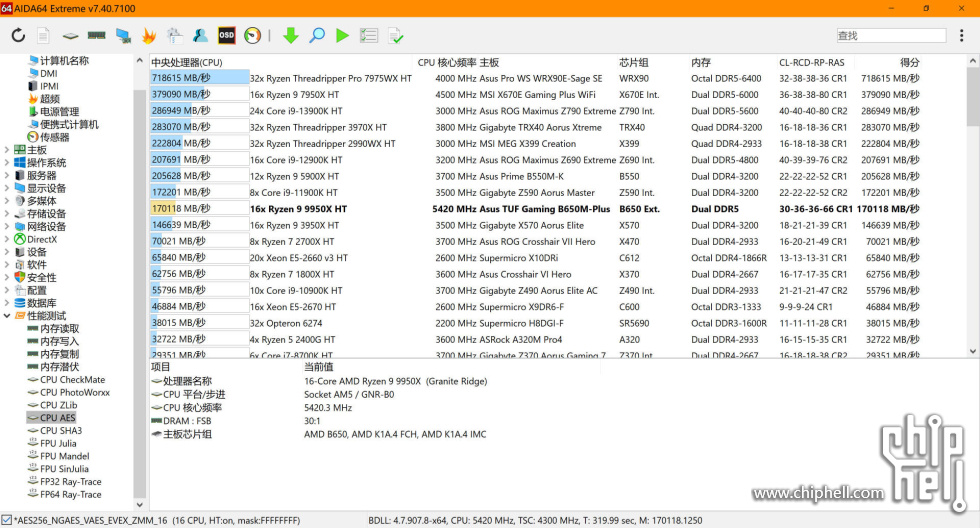Expand the 网络设备 node
The width and height of the screenshot is (980, 528).
coord(7,226)
